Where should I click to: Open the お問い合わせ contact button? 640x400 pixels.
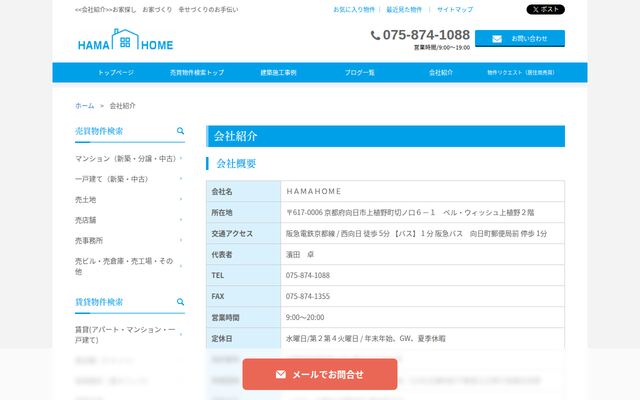pos(520,38)
